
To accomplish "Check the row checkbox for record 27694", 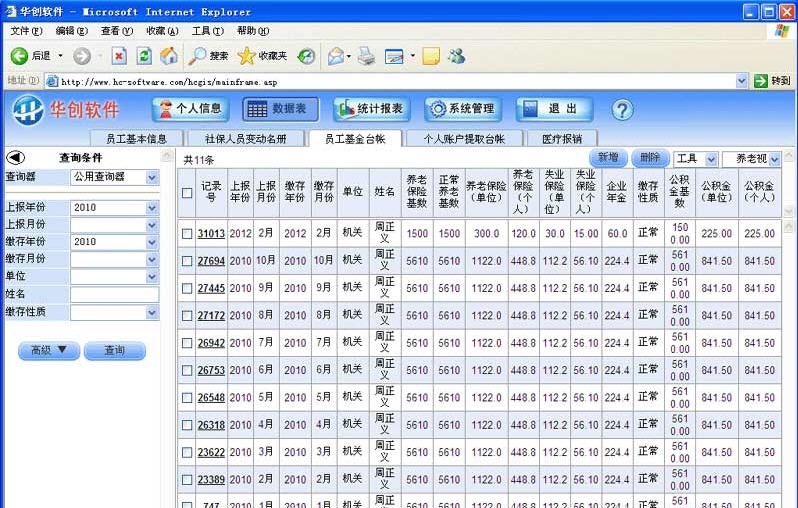I will point(187,261).
